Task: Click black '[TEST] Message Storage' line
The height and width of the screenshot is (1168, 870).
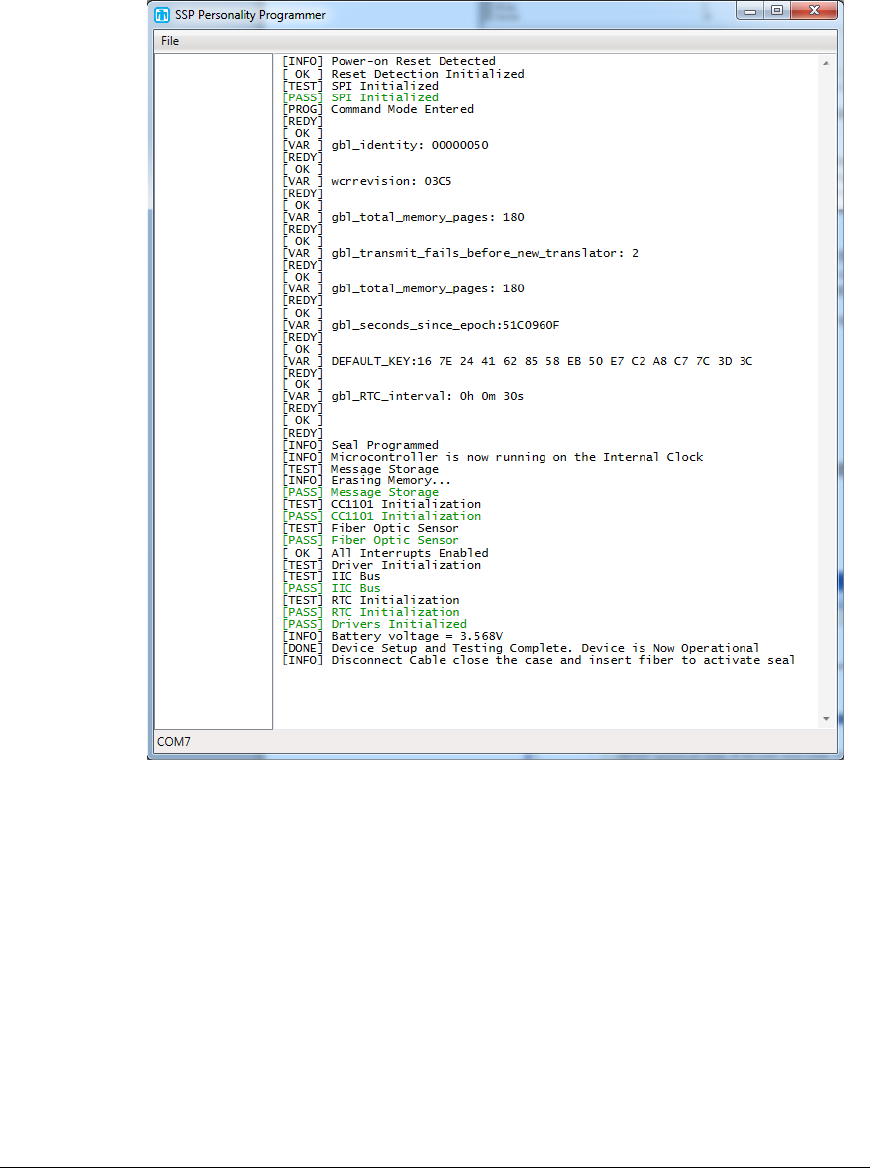Action: coord(361,469)
